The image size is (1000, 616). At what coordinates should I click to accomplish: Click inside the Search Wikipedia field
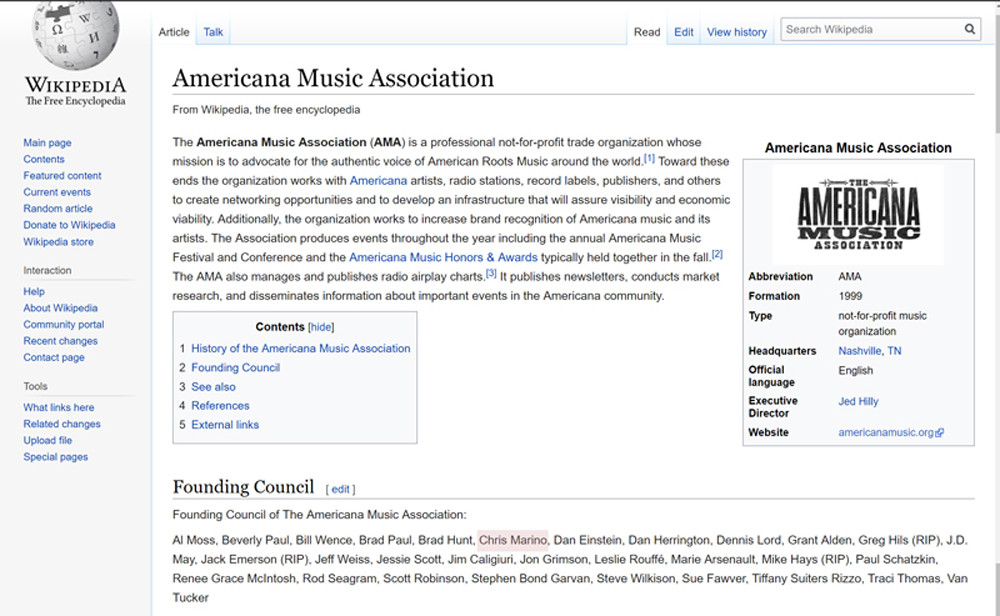870,30
